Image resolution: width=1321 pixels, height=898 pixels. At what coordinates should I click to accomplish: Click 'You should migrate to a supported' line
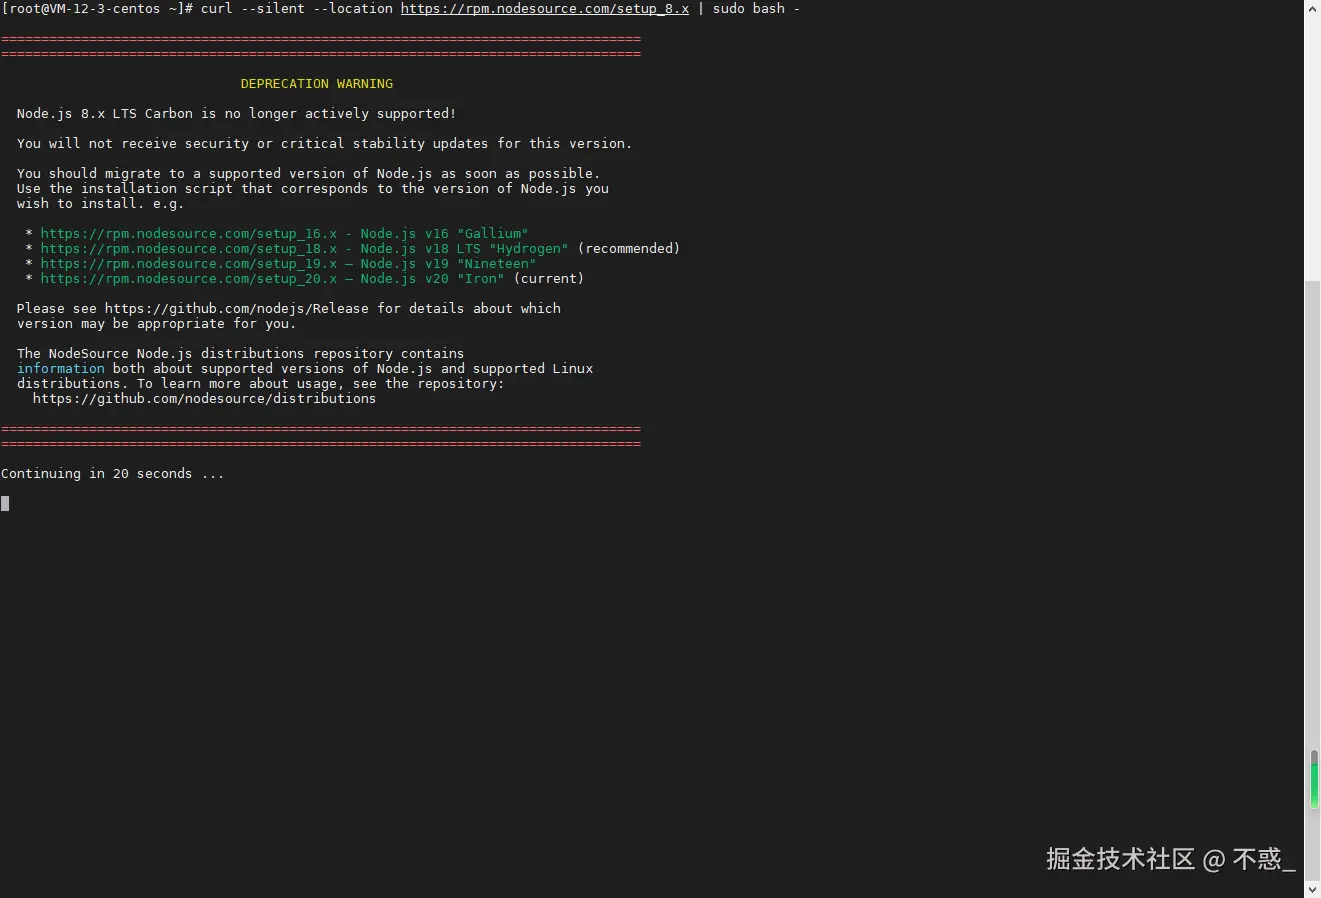pyautogui.click(x=309, y=173)
